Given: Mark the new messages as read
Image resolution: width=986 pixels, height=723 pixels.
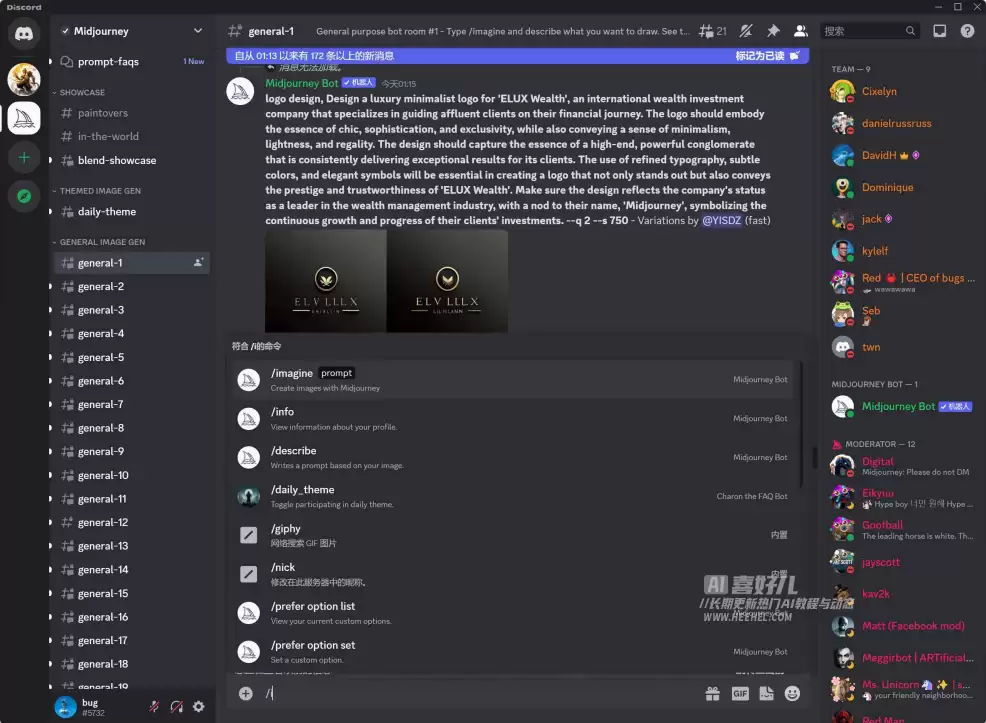Looking at the screenshot, I should coord(767,56).
